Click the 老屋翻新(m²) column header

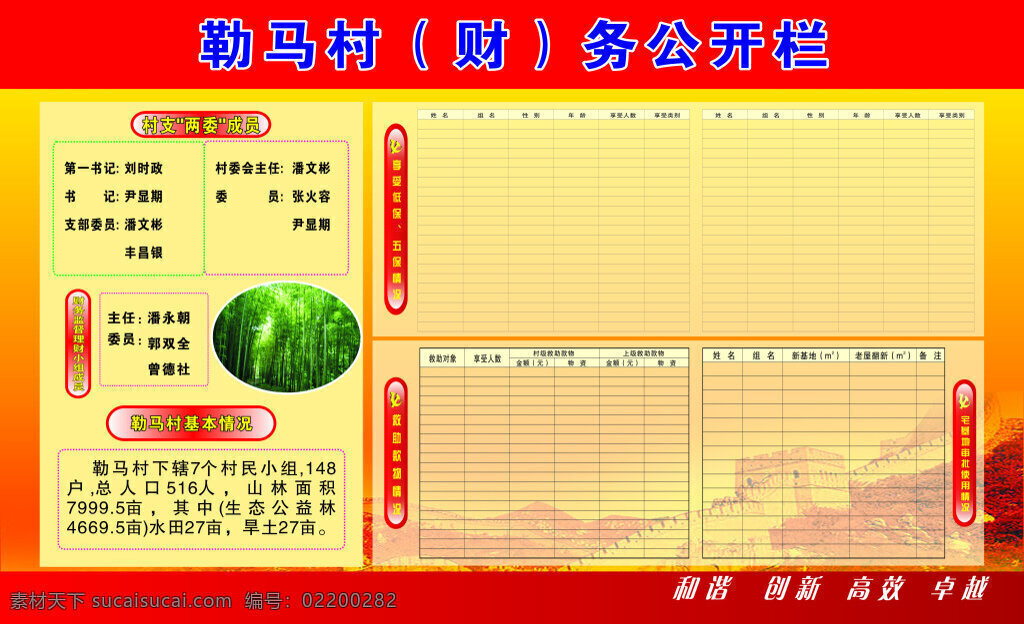[882, 356]
